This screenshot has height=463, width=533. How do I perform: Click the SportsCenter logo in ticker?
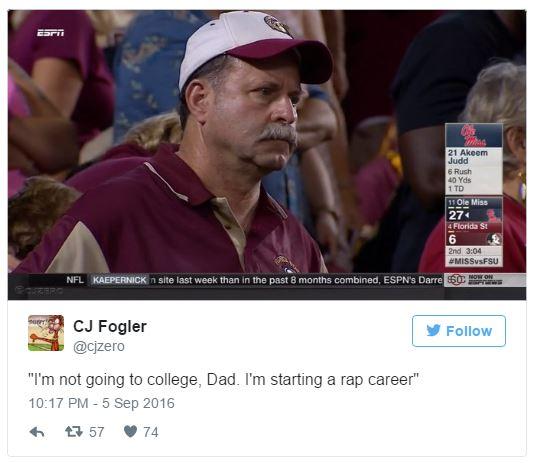tap(456, 280)
